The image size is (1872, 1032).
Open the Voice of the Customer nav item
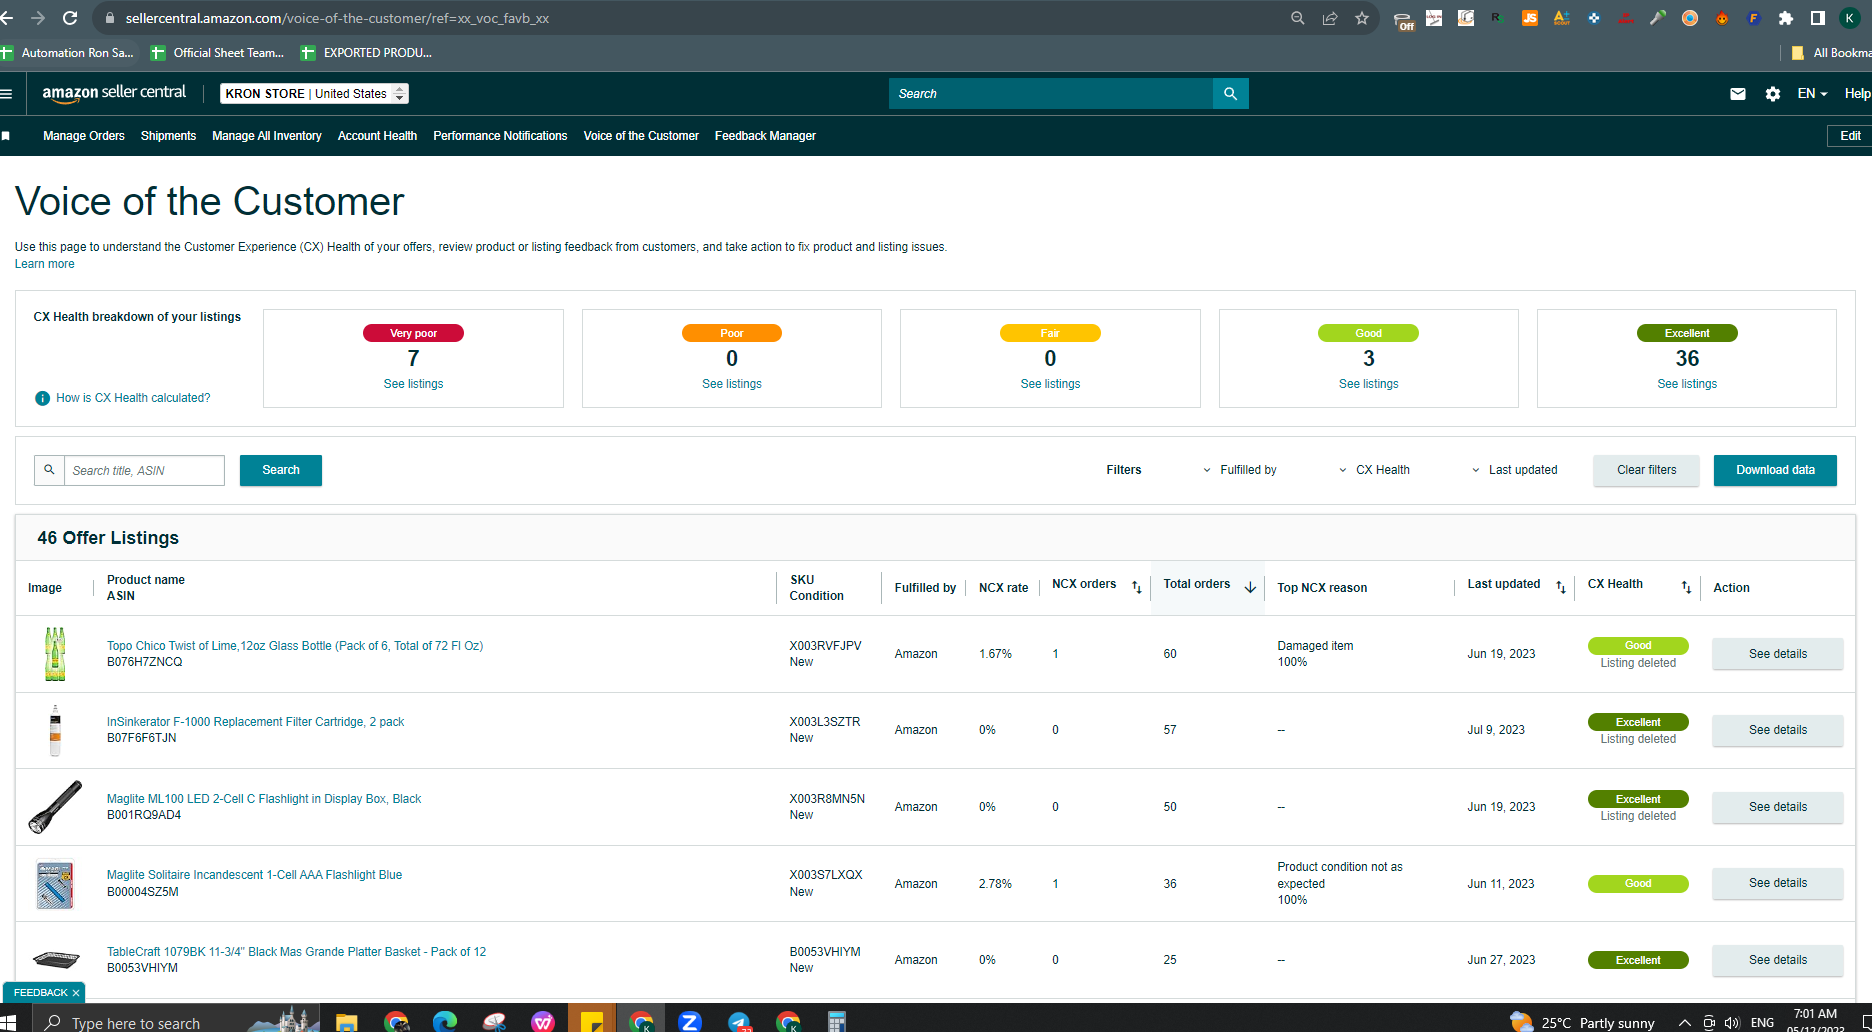(641, 136)
